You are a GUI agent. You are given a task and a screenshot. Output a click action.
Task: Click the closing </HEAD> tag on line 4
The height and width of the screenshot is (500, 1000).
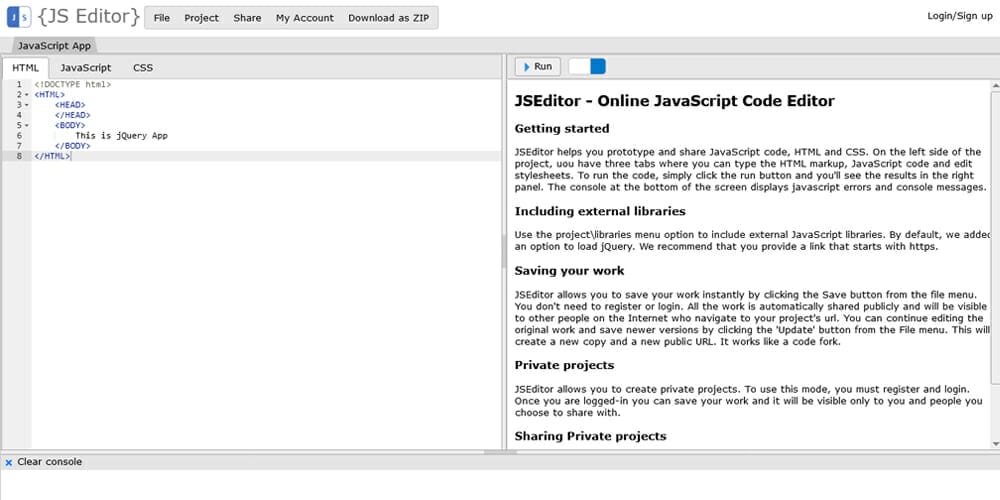coord(73,115)
